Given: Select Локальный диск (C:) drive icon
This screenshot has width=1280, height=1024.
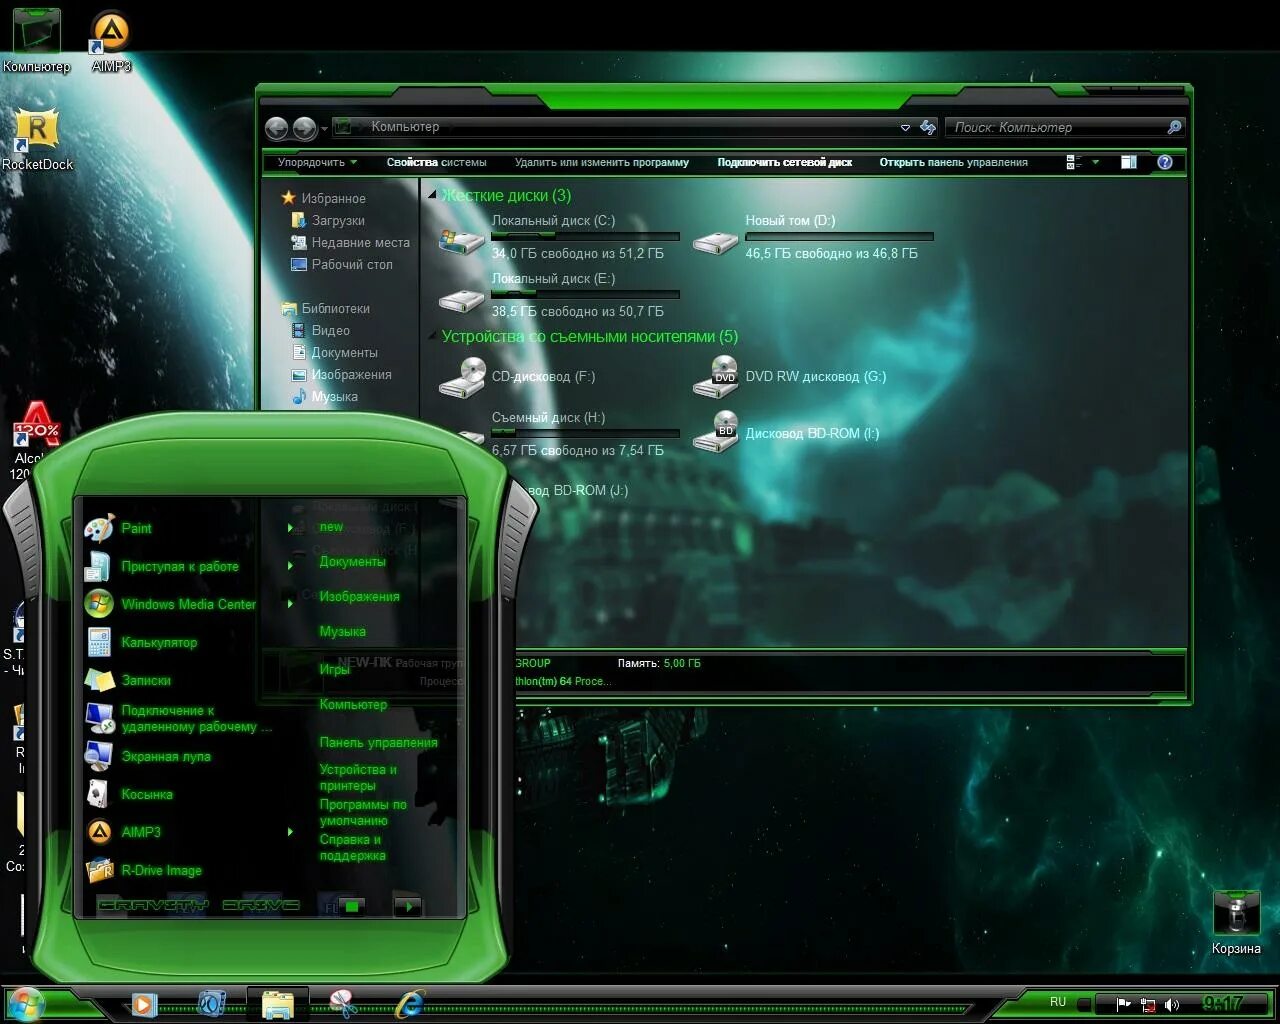Looking at the screenshot, I should click(462, 241).
